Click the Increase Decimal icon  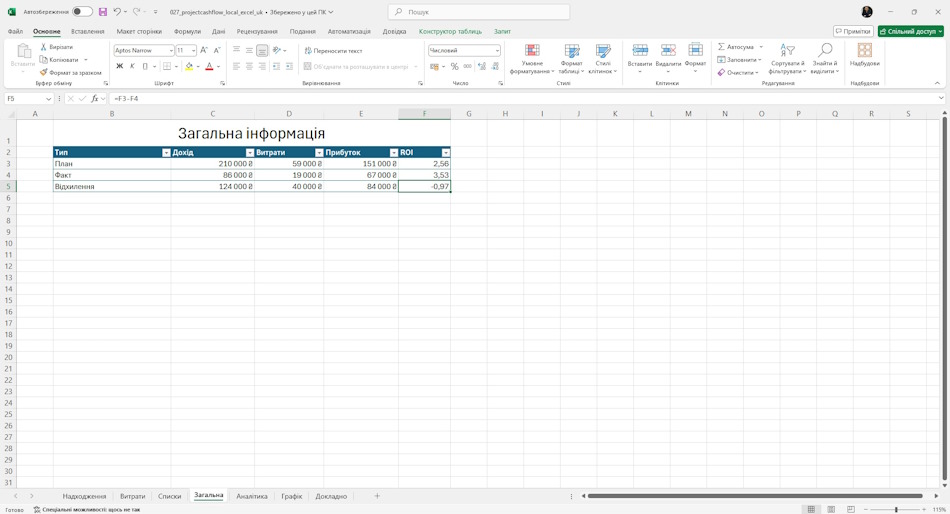pyautogui.click(x=482, y=67)
